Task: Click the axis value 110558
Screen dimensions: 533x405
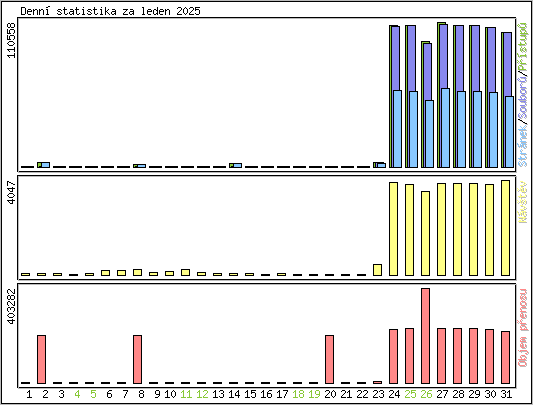Action: point(11,40)
